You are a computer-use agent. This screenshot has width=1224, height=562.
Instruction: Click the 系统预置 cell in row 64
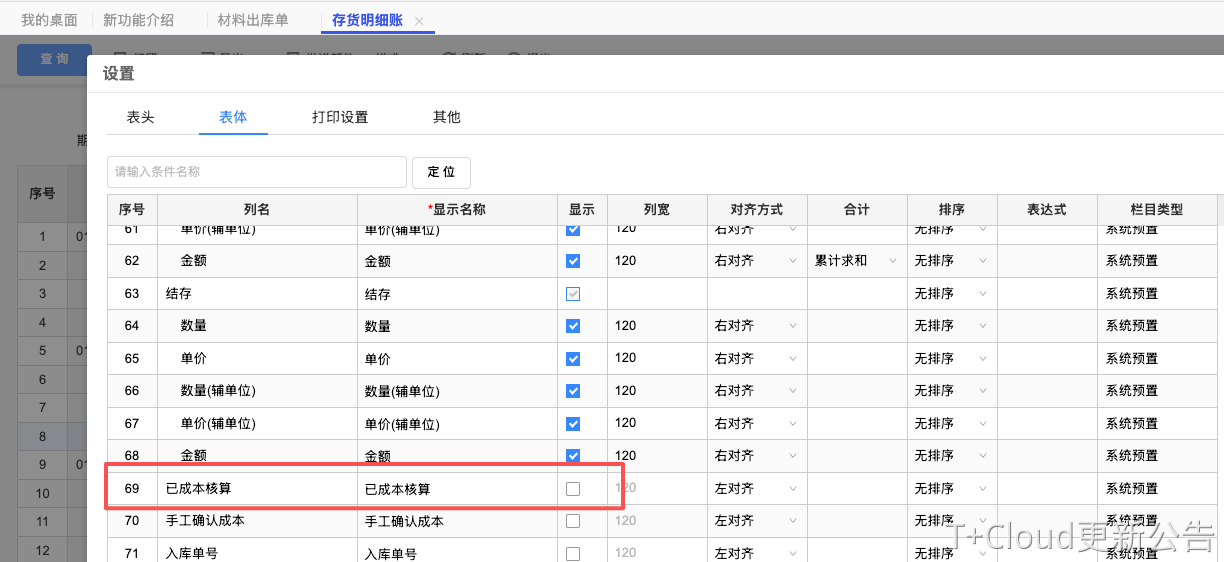(x=1157, y=326)
